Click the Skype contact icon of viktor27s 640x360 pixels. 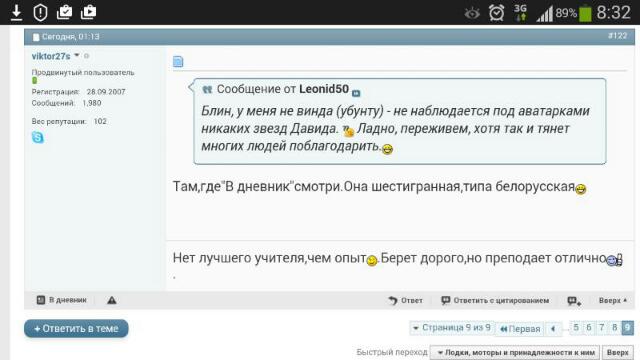[38, 137]
